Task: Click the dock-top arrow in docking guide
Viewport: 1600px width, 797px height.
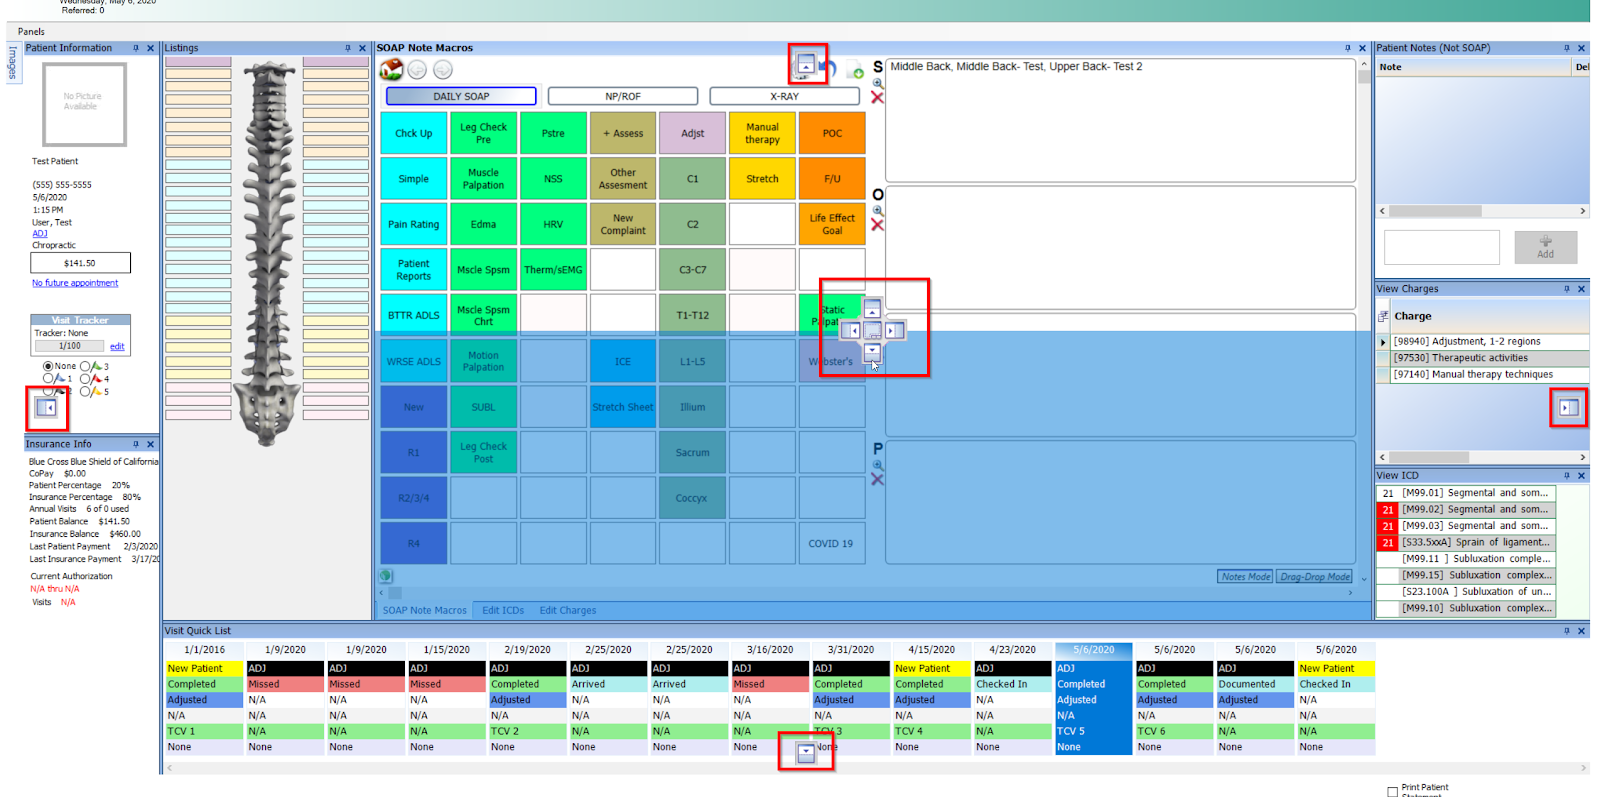Action: pyautogui.click(x=872, y=310)
